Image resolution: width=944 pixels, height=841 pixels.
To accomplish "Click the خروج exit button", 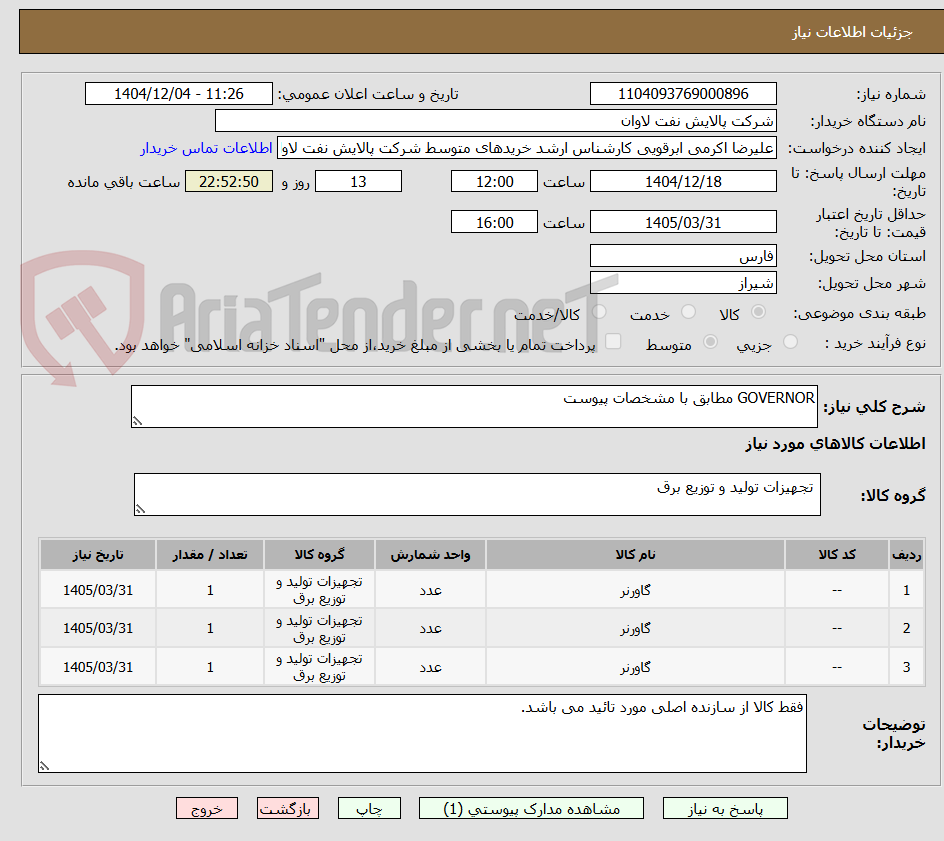I will point(206,808).
